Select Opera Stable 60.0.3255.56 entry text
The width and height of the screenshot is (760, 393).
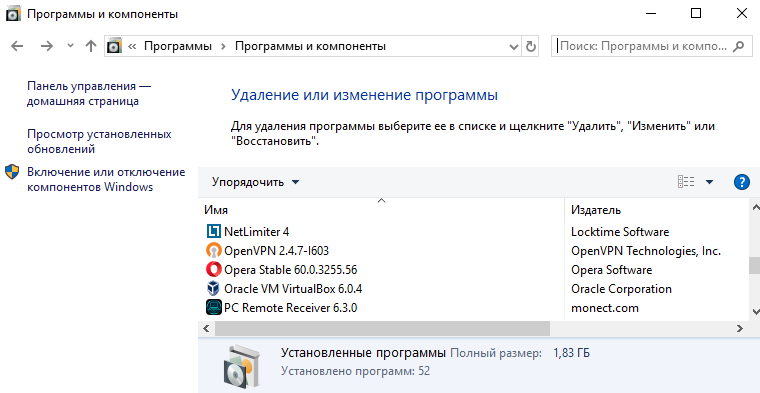point(290,269)
